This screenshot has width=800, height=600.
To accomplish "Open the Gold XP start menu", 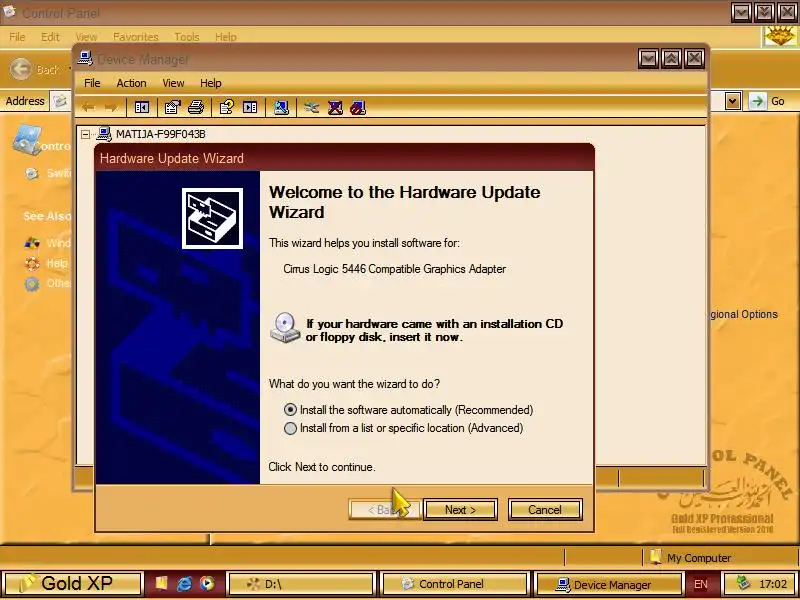I will click(72, 583).
